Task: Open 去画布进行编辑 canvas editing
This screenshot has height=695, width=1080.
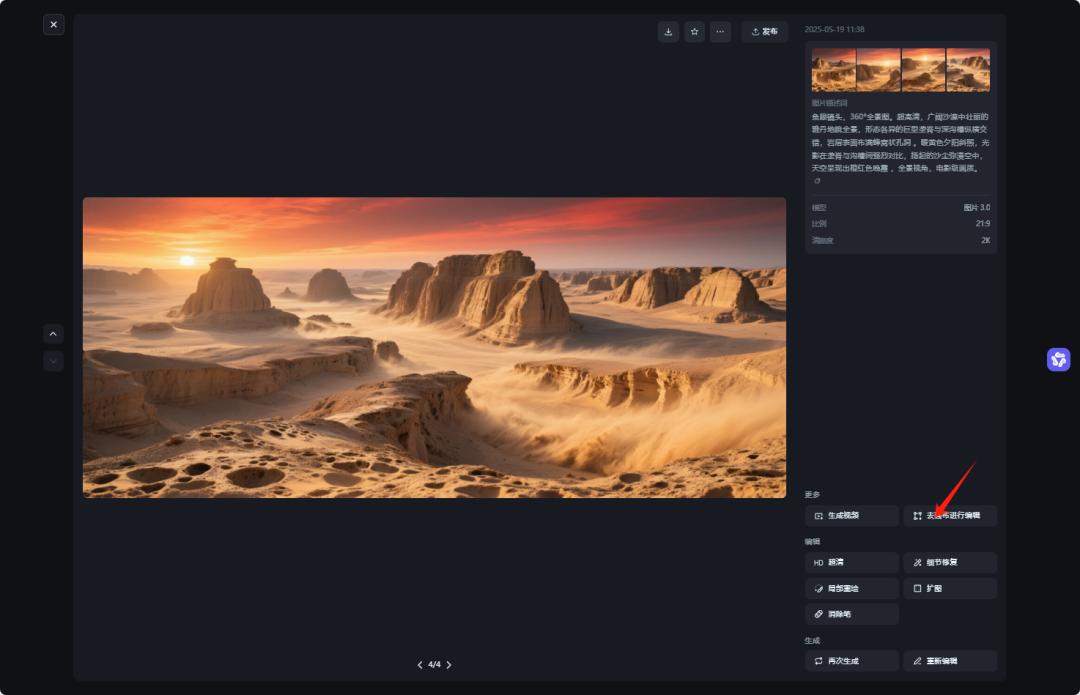Action: coord(950,516)
